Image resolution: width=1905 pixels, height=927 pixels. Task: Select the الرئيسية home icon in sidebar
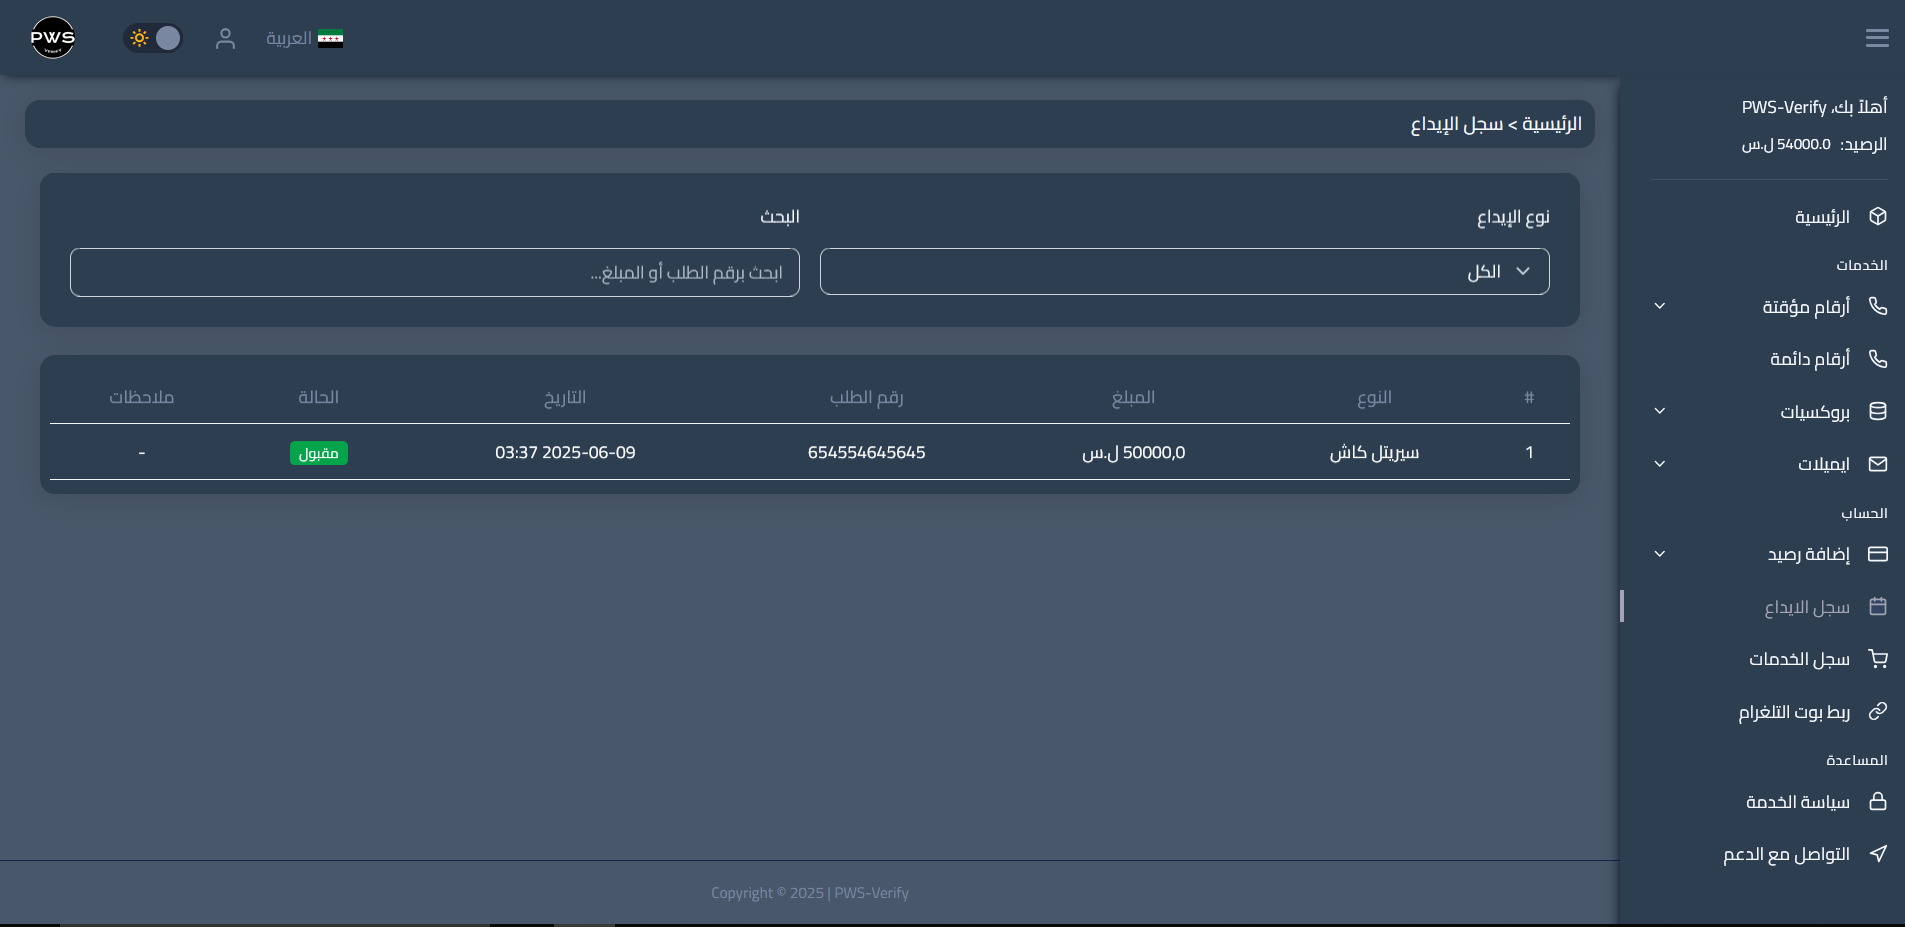point(1877,216)
